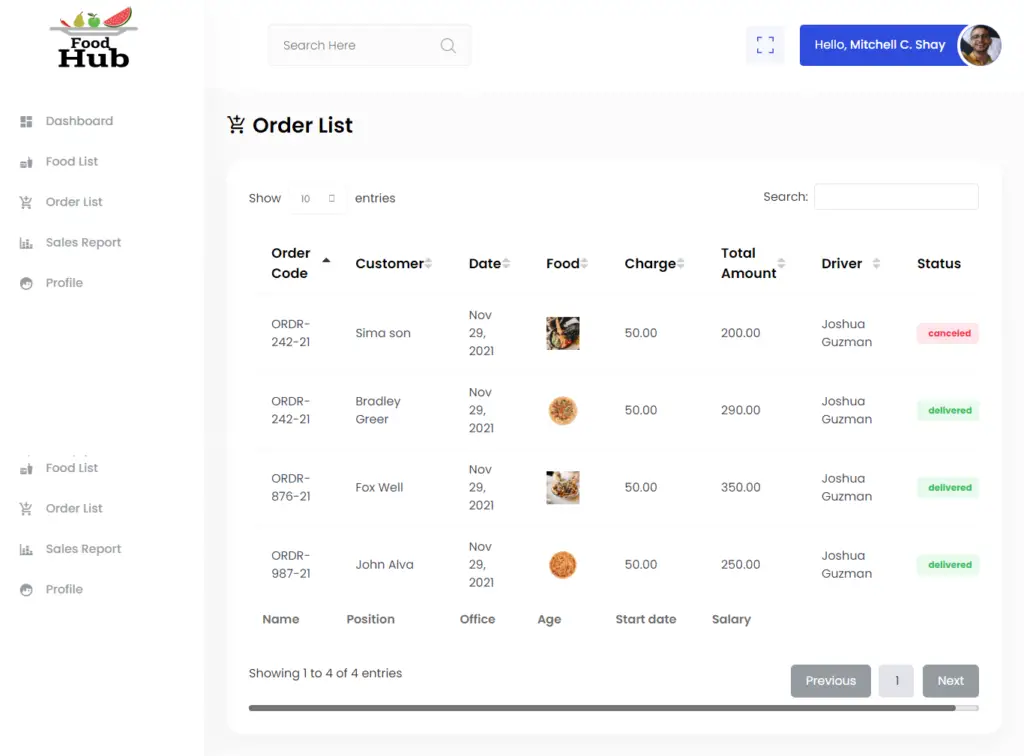
Task: Select the Dashboard icon in the sidebar
Action: point(25,121)
